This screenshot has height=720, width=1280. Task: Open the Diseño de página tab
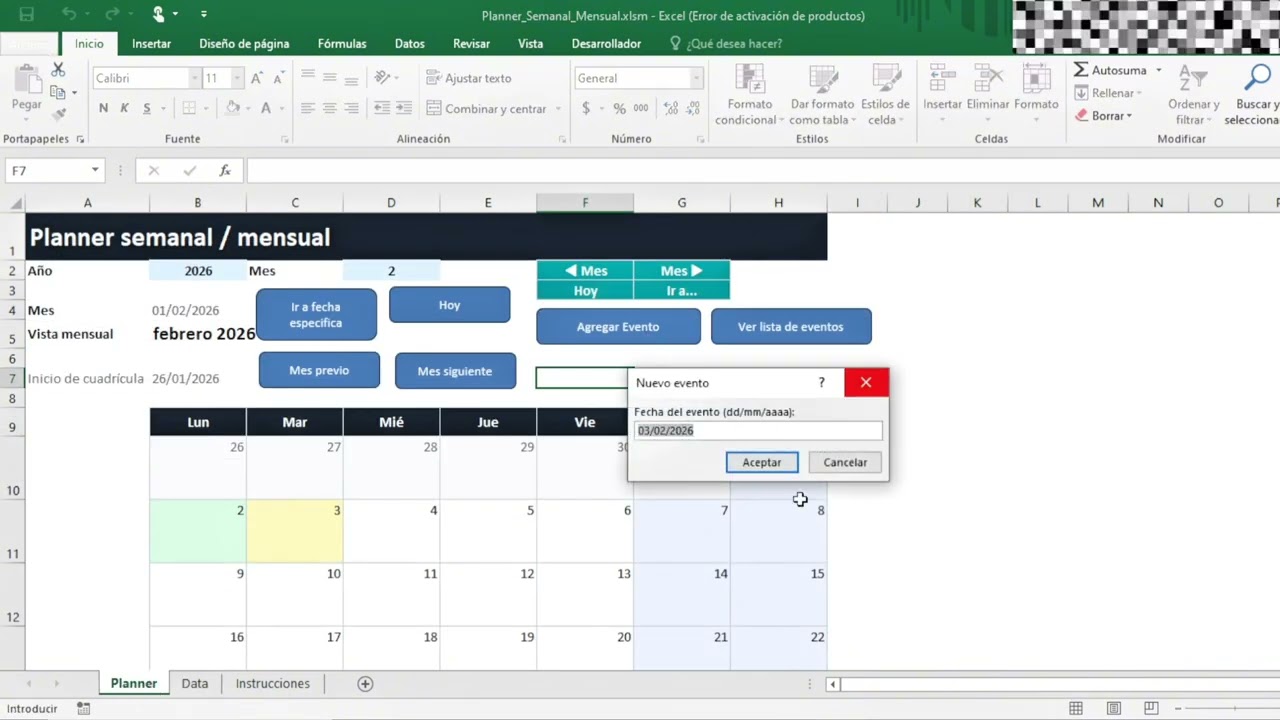point(244,43)
